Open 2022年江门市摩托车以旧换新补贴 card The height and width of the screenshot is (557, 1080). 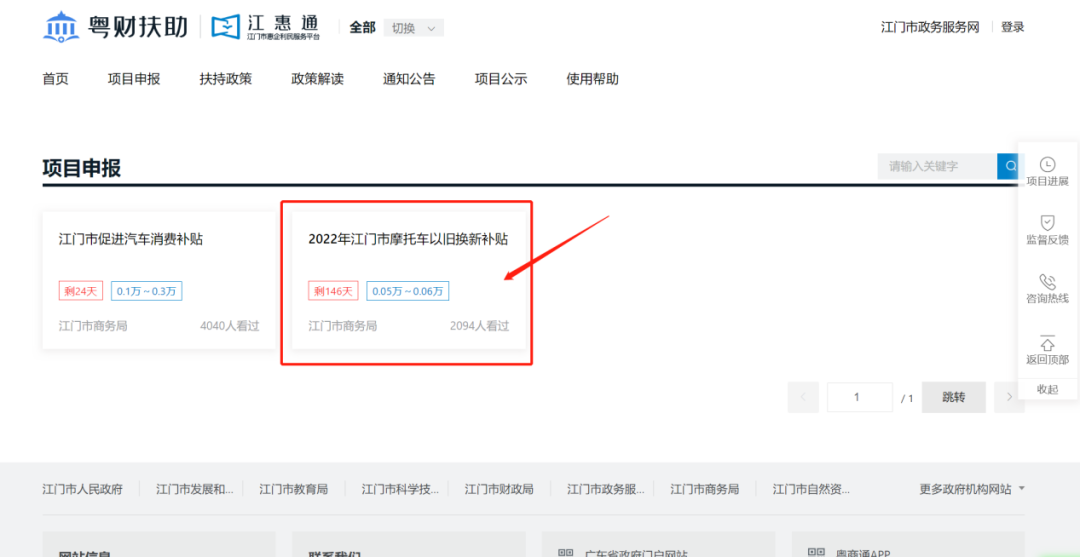(x=409, y=280)
